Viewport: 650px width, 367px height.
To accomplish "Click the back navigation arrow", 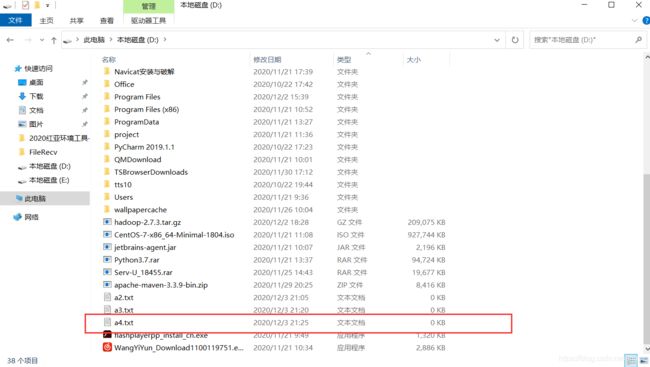I will (10, 40).
